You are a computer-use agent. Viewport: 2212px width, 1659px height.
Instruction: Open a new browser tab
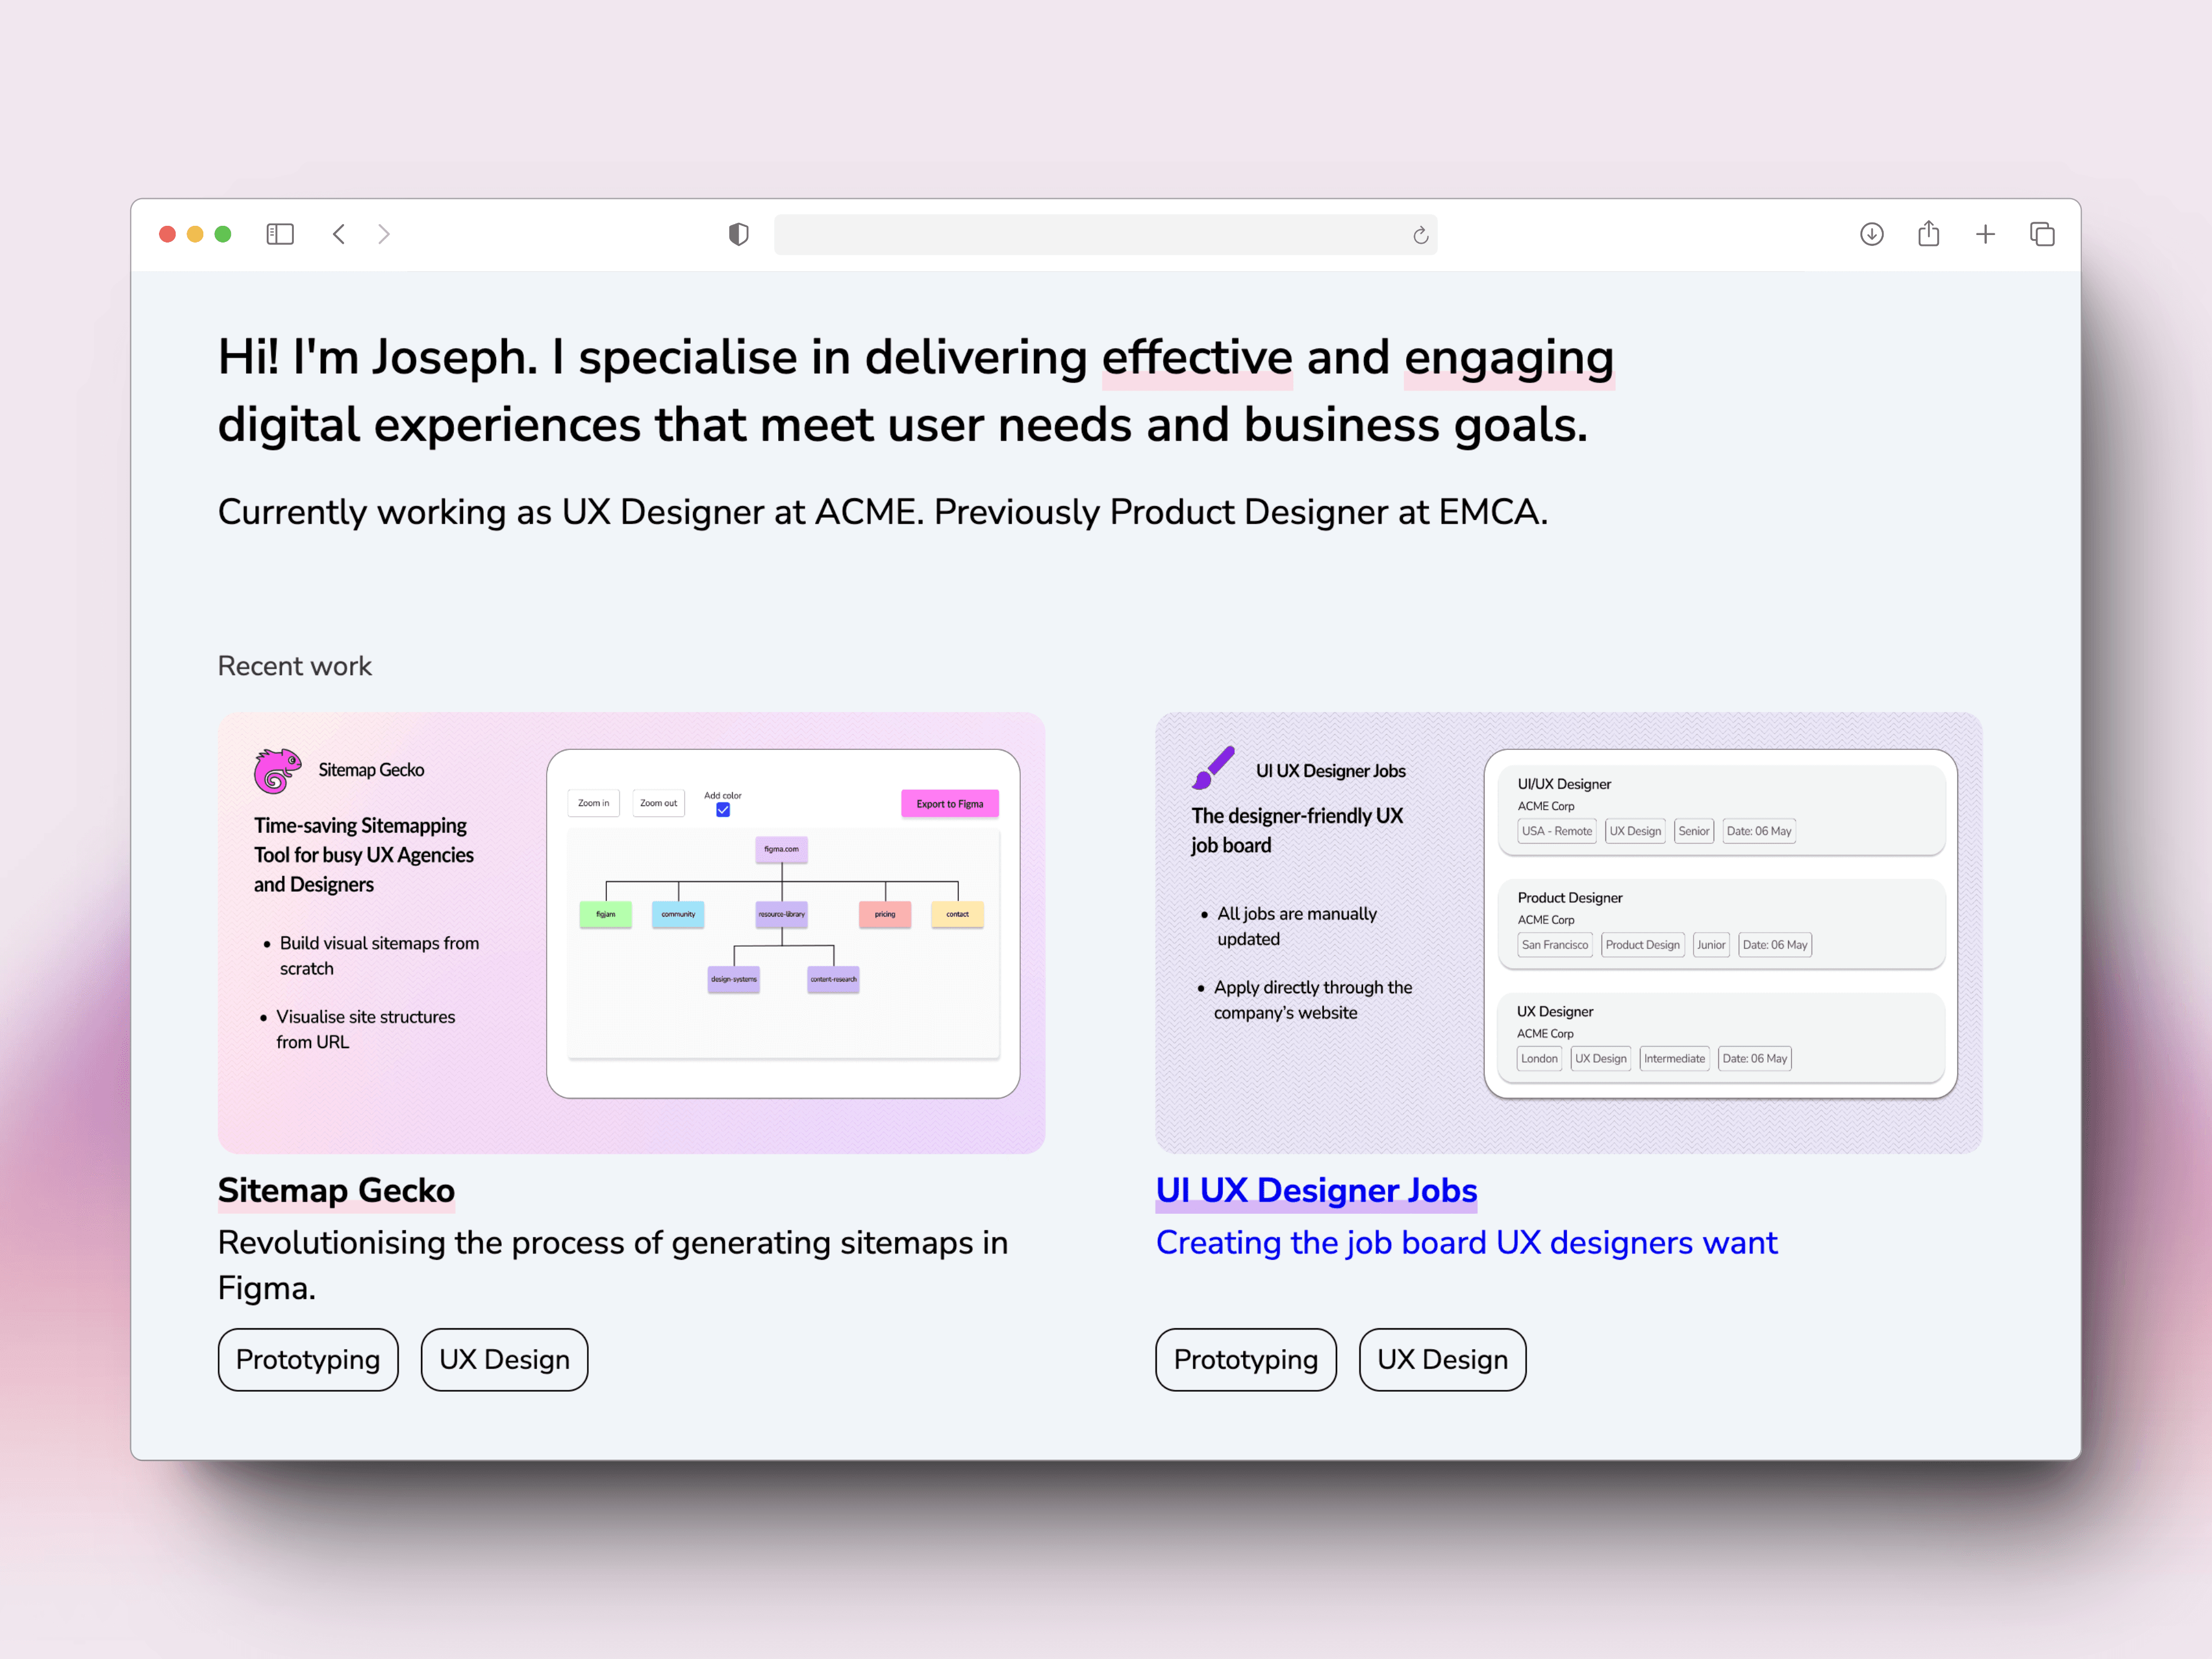[1985, 234]
